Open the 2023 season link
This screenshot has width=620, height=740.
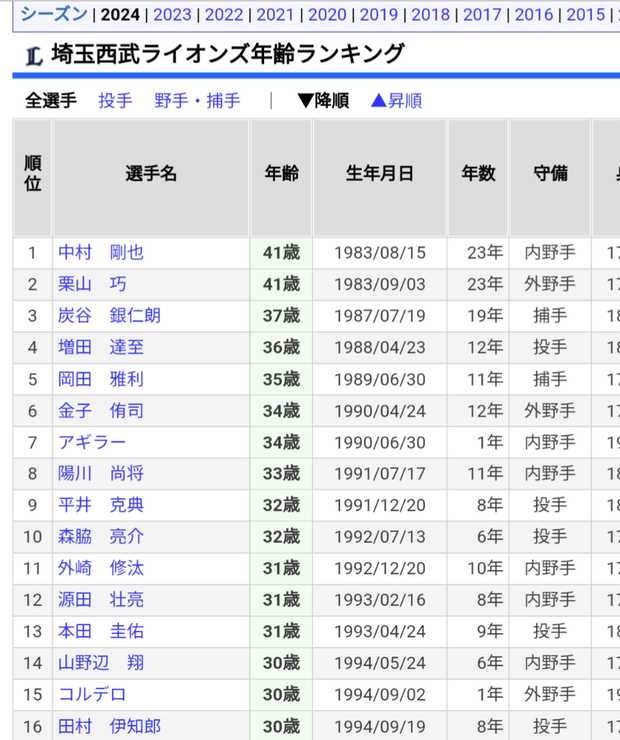click(x=173, y=14)
